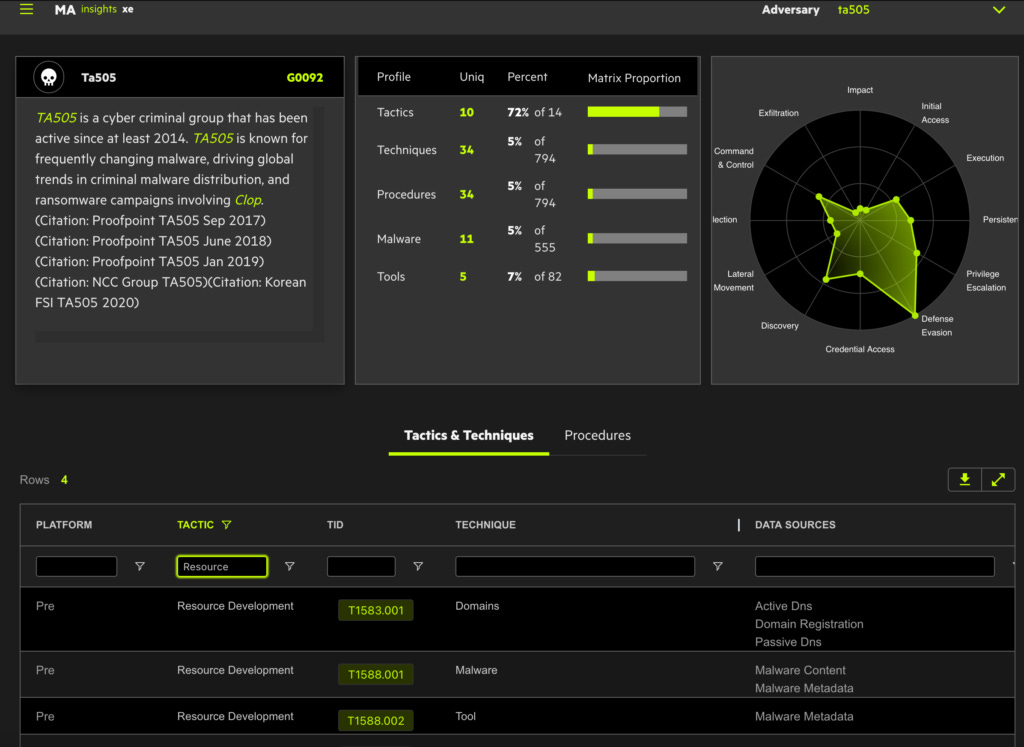Click the Passive Dns data source
The width and height of the screenshot is (1024, 747).
pos(788,642)
